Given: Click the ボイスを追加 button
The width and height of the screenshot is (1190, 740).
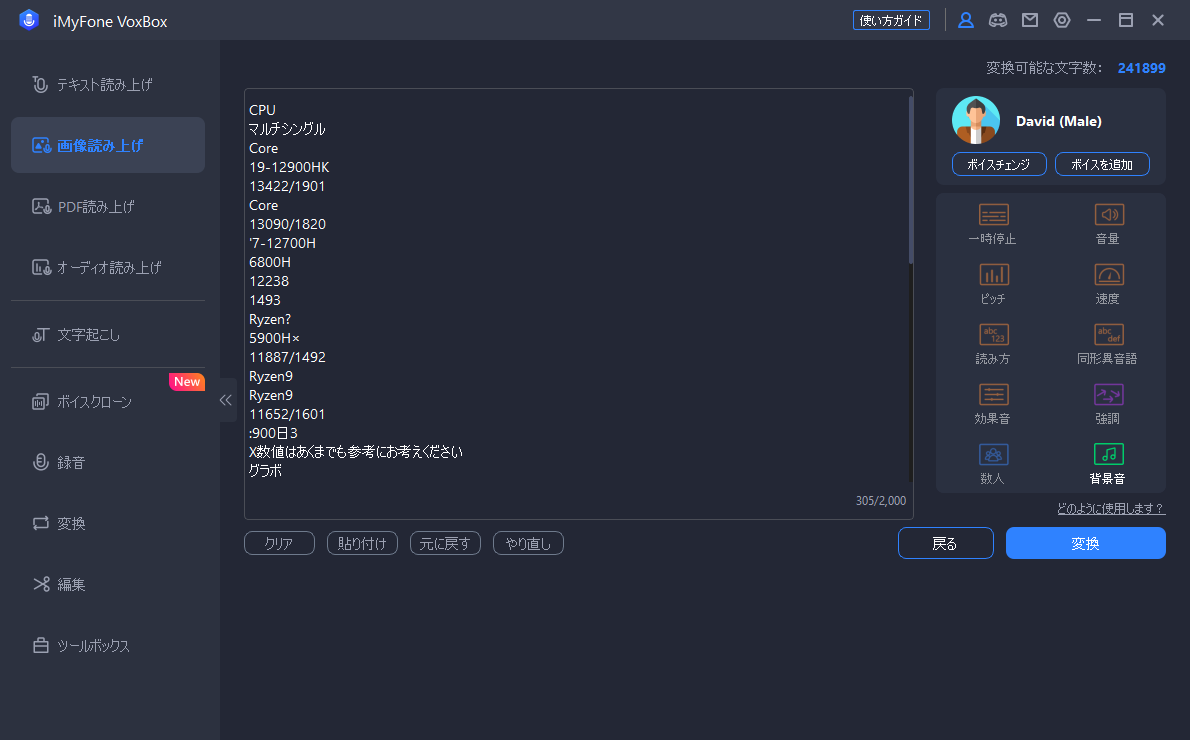Looking at the screenshot, I should (x=1102, y=164).
